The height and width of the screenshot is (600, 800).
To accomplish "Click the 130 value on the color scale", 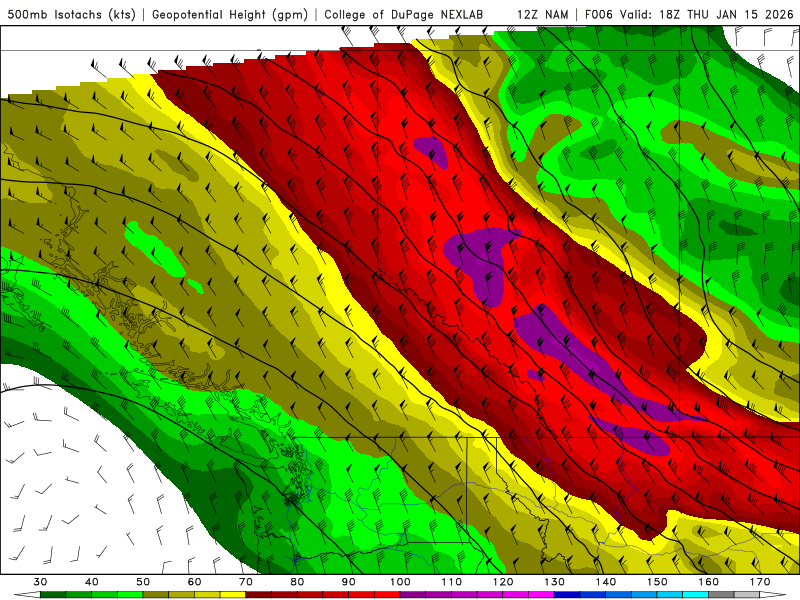I will (554, 582).
